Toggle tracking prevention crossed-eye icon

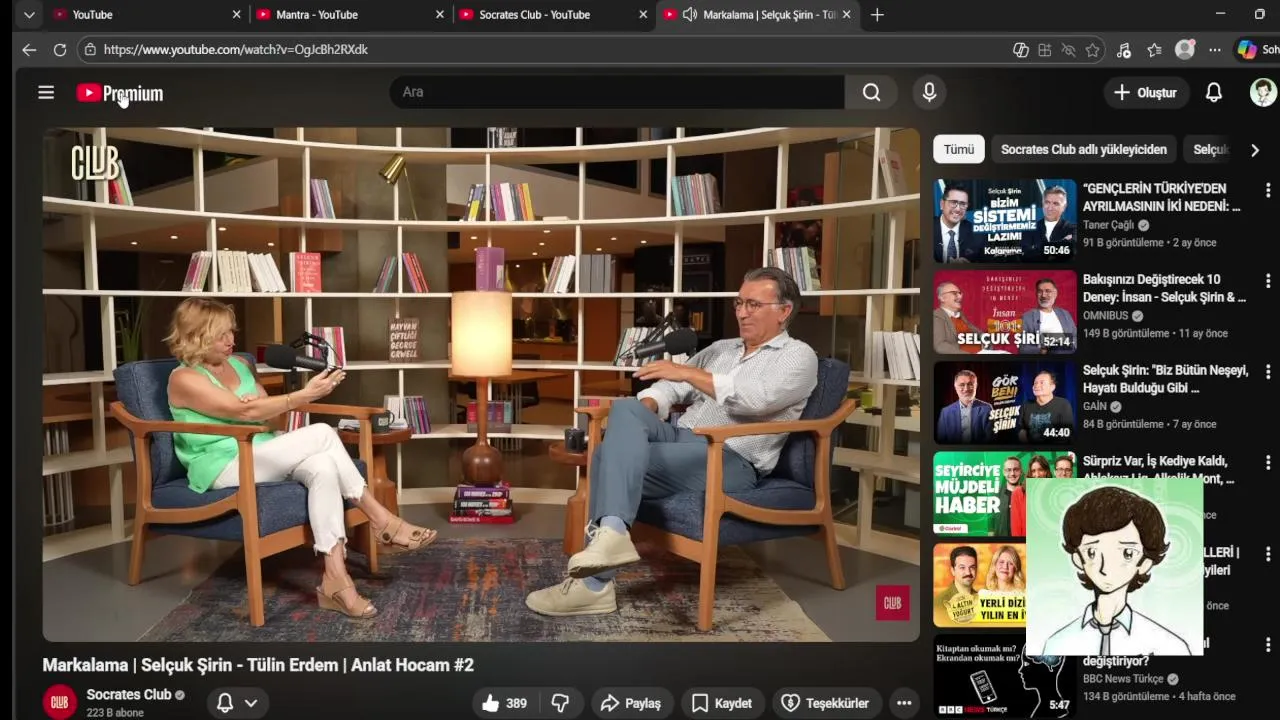1069,50
